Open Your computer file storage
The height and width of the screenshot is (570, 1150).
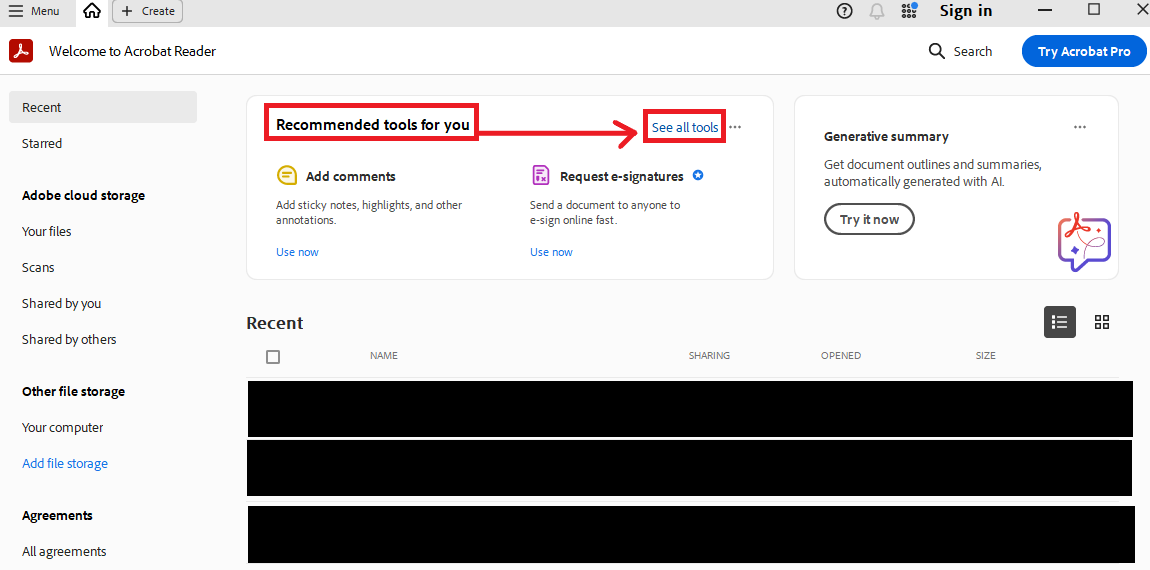point(62,427)
